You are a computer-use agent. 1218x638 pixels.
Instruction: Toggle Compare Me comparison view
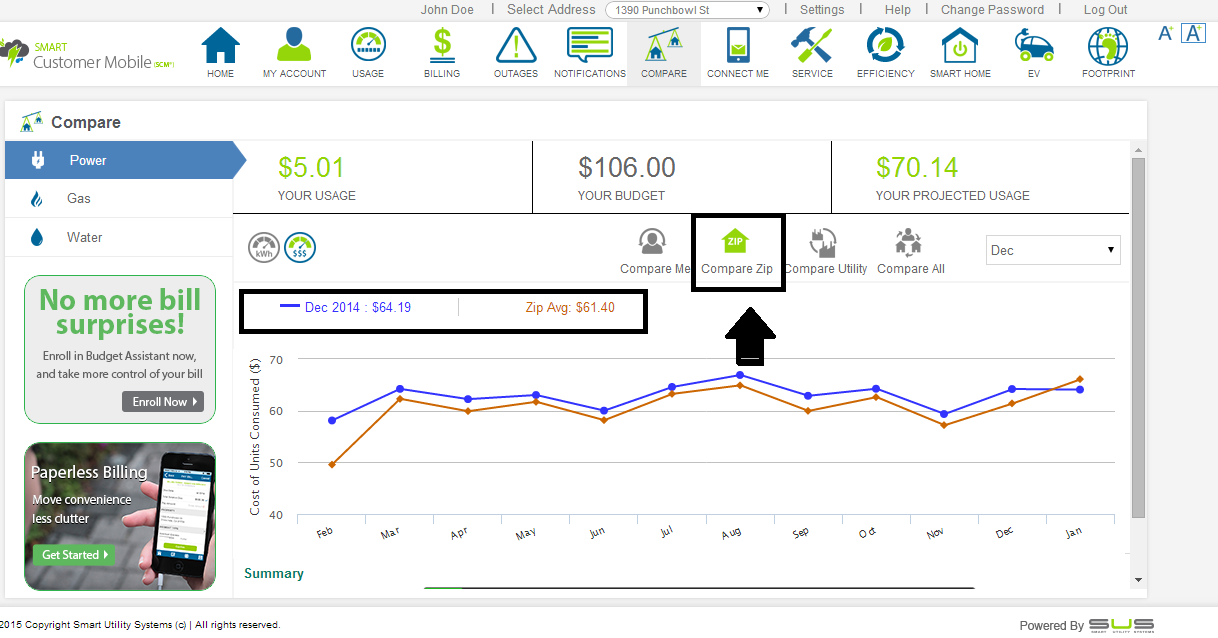654,243
